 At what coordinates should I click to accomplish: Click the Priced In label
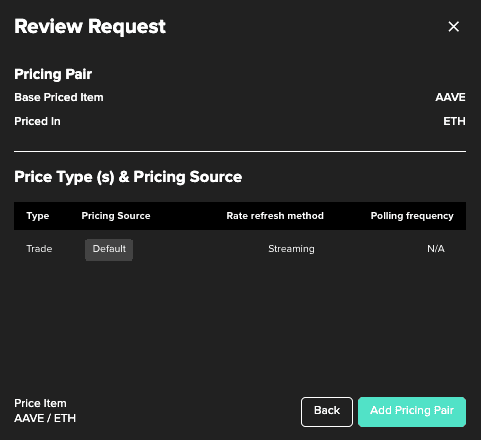[37, 121]
